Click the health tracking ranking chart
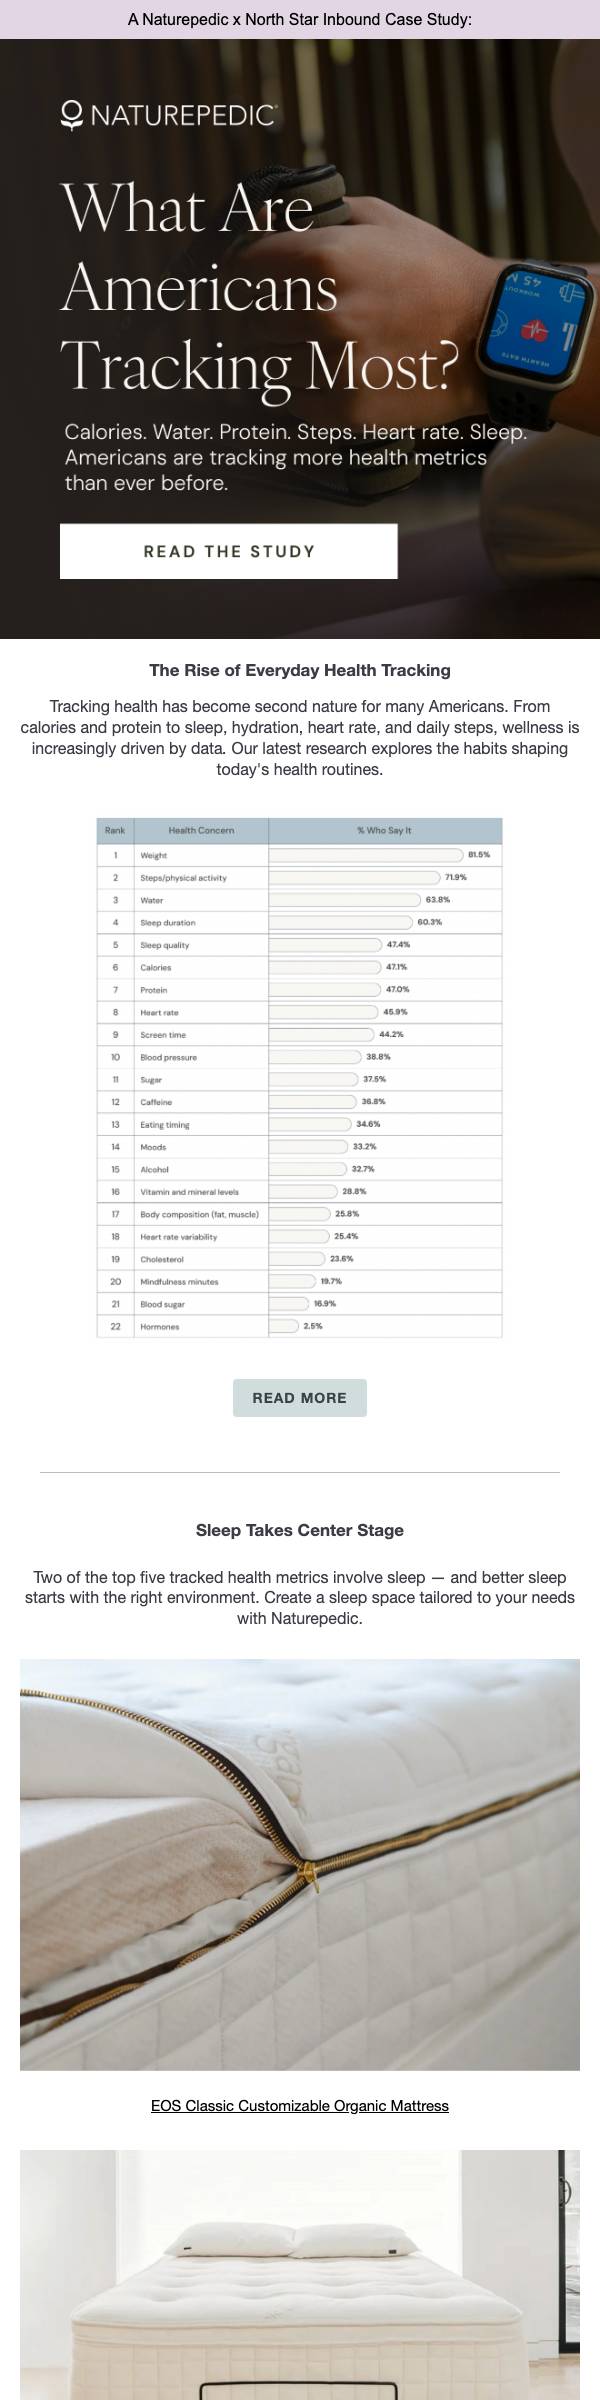Image resolution: width=600 pixels, height=2400 pixels. coord(300,1077)
